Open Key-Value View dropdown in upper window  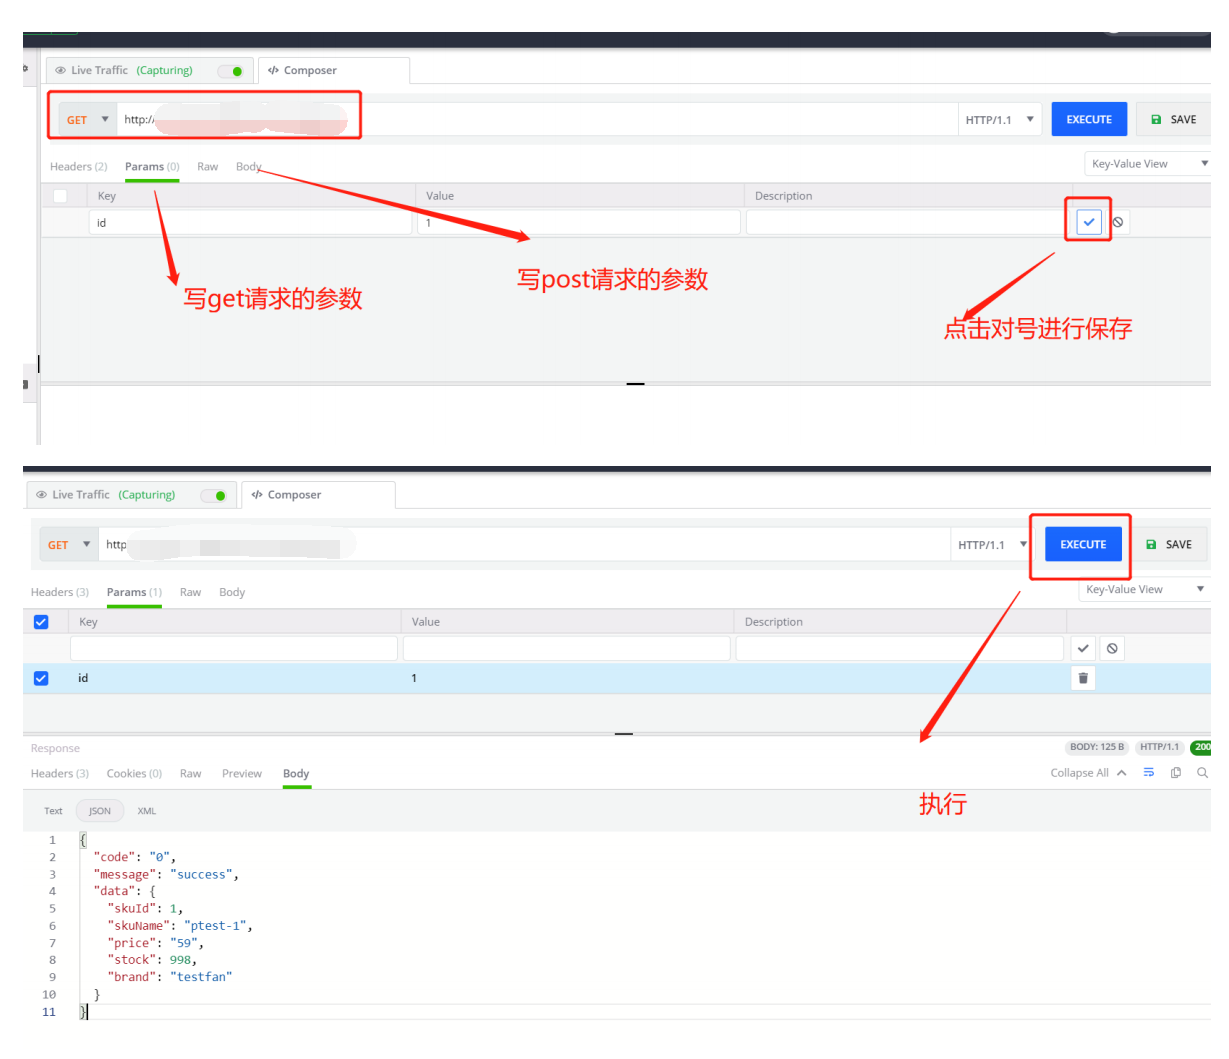[1148, 164]
